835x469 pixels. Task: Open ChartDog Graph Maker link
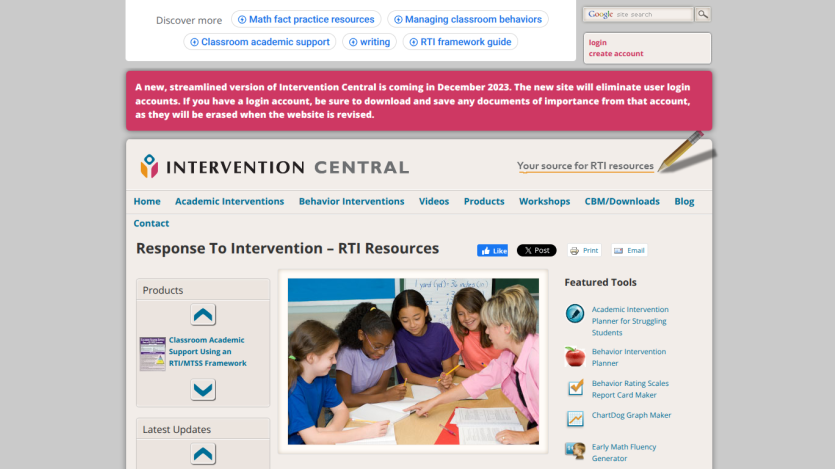click(631, 415)
